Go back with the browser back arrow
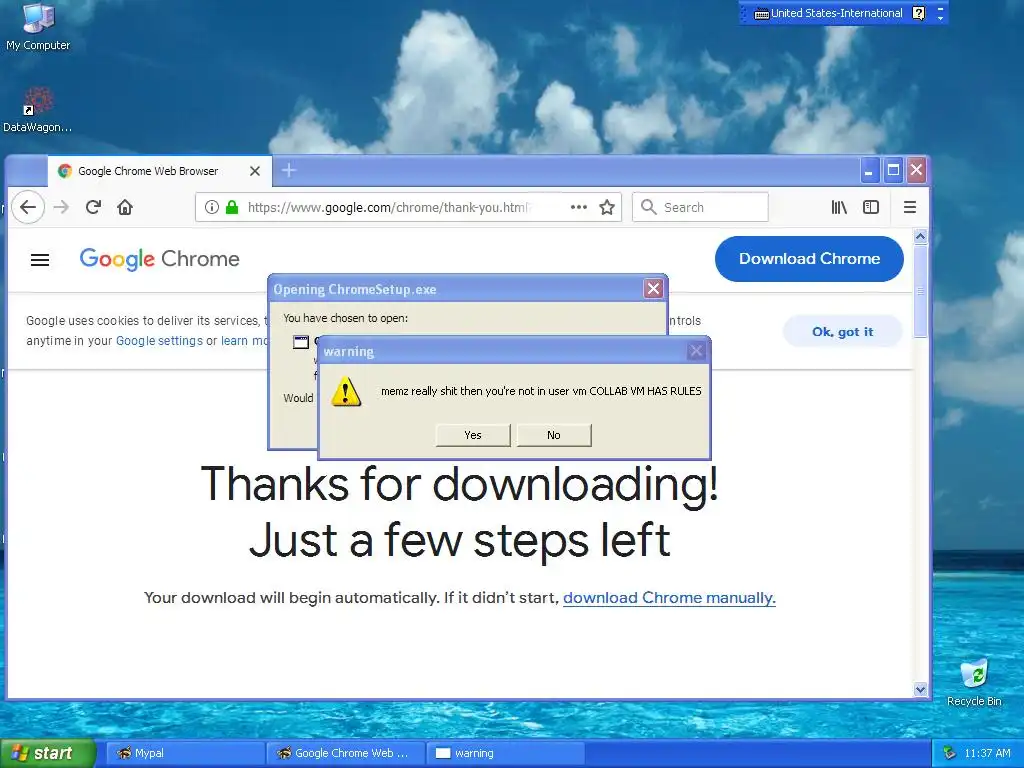Screen dimensions: 1024x768 (x=28, y=207)
